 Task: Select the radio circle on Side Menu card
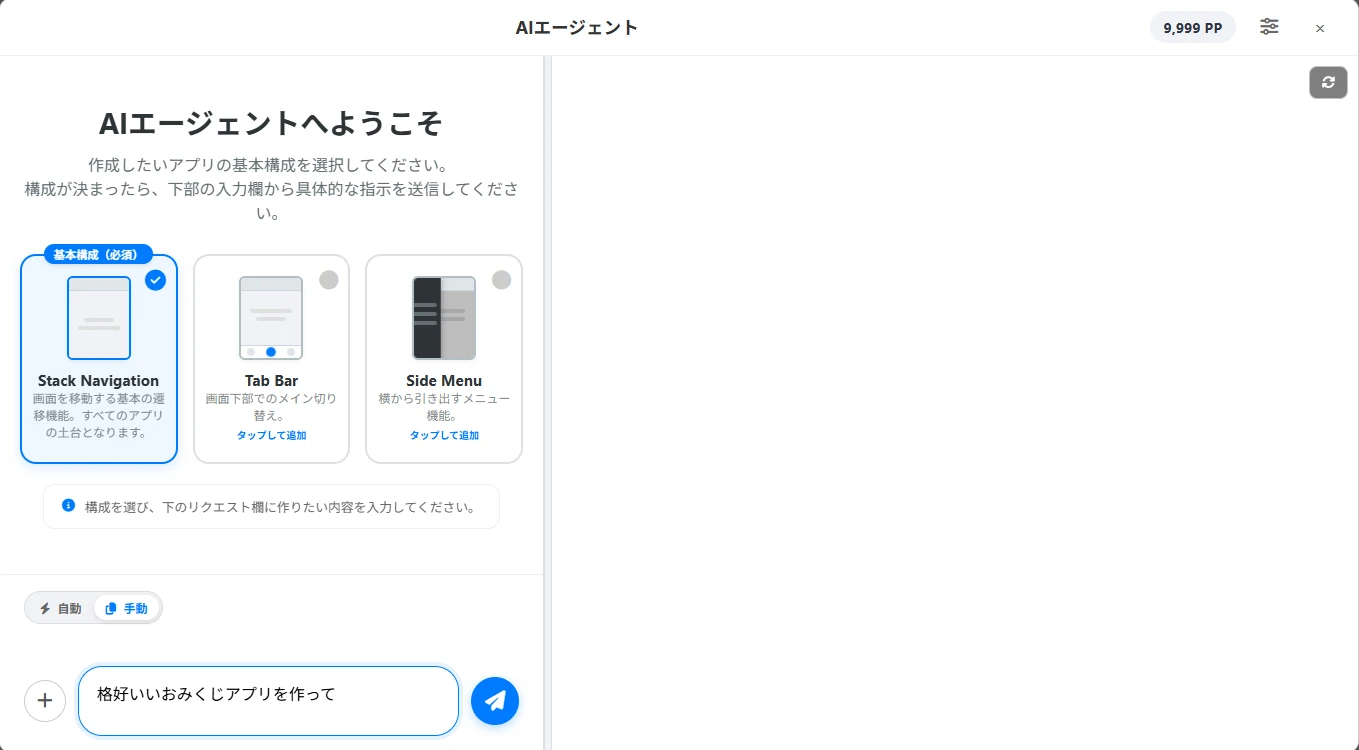point(501,280)
